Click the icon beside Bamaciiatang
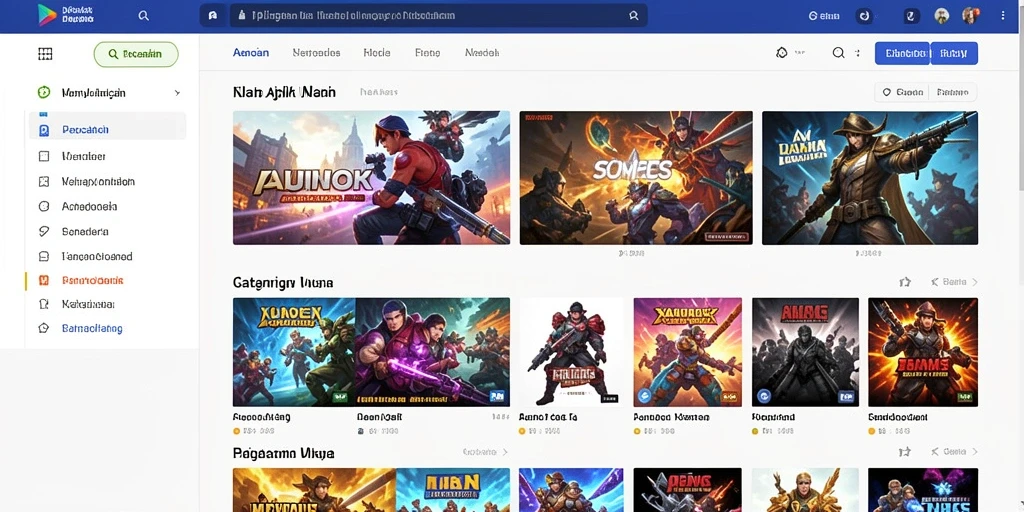 click(x=44, y=328)
